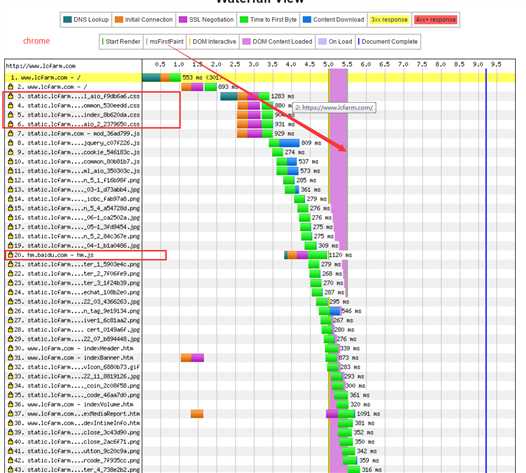
Task: Select request 24 echat png row label
Action: [77, 292]
